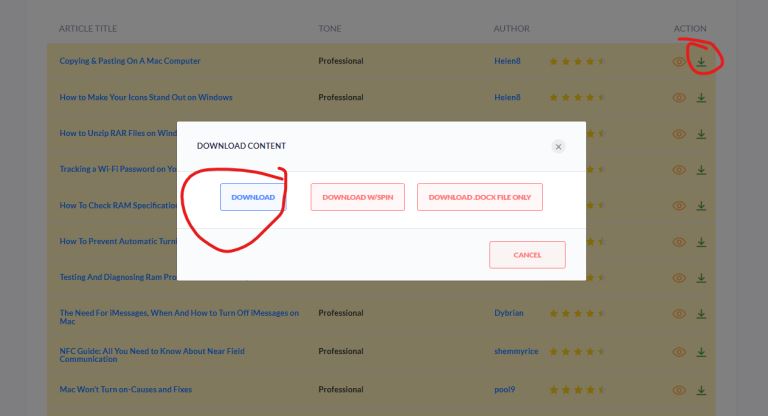The image size is (768, 416).
Task: Open NFC Guide Near Field Communication article
Action: point(152,355)
